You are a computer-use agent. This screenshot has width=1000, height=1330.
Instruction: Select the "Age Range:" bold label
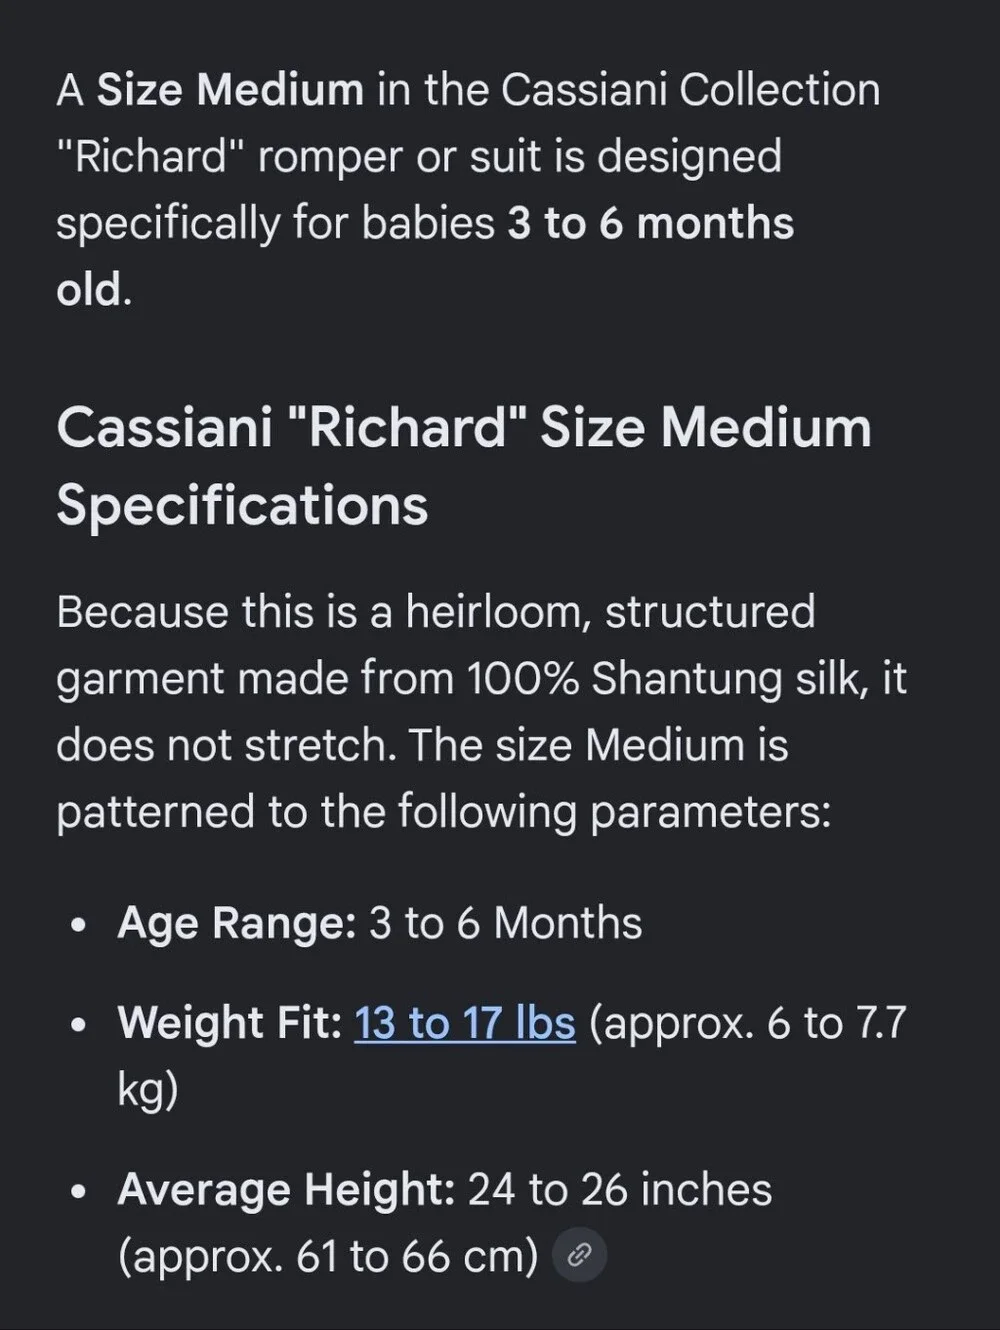tap(237, 923)
